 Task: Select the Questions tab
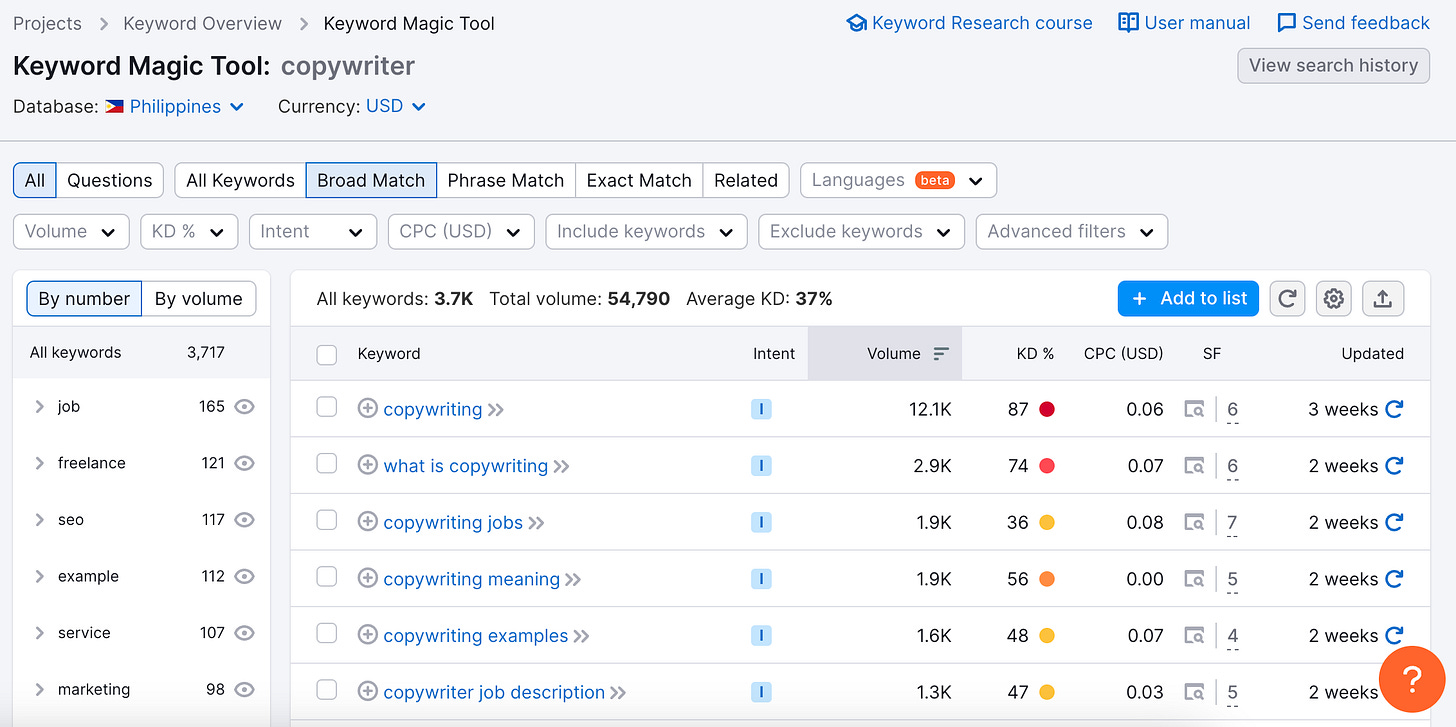[x=109, y=180]
